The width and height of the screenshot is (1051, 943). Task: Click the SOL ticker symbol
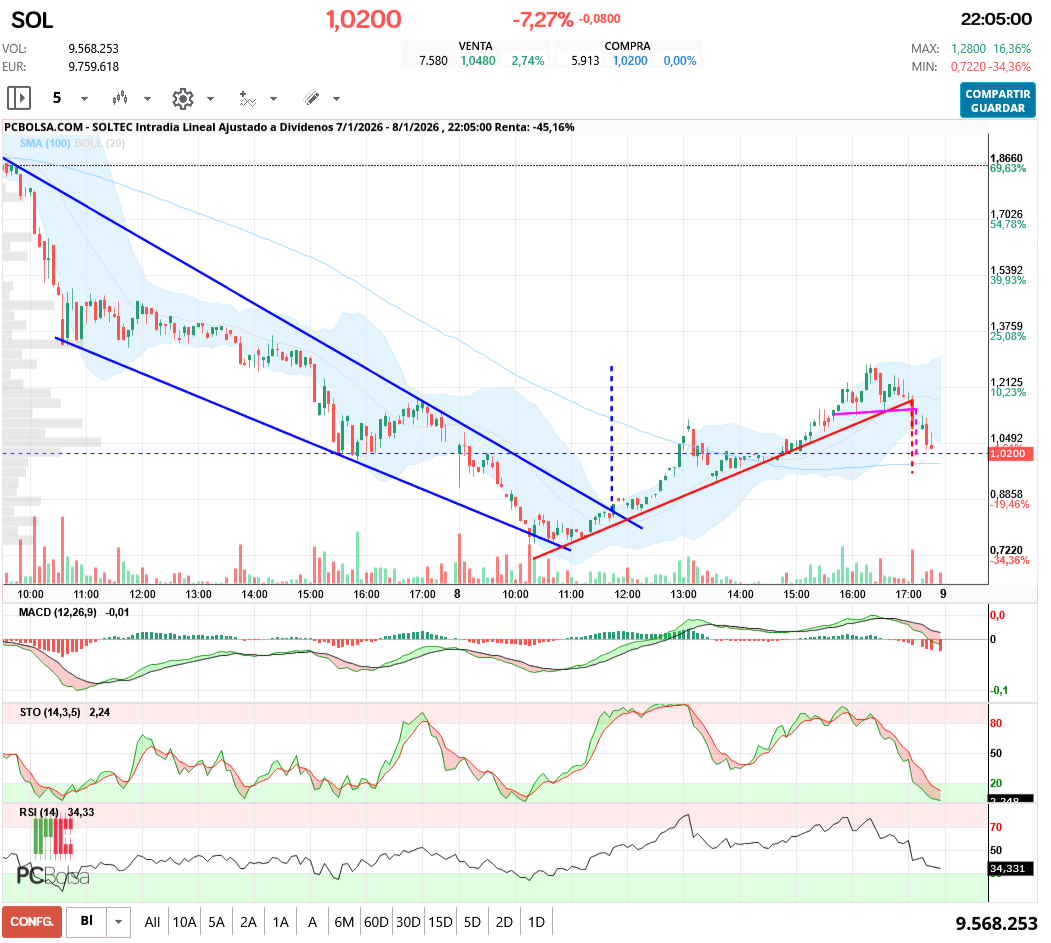tap(32, 20)
